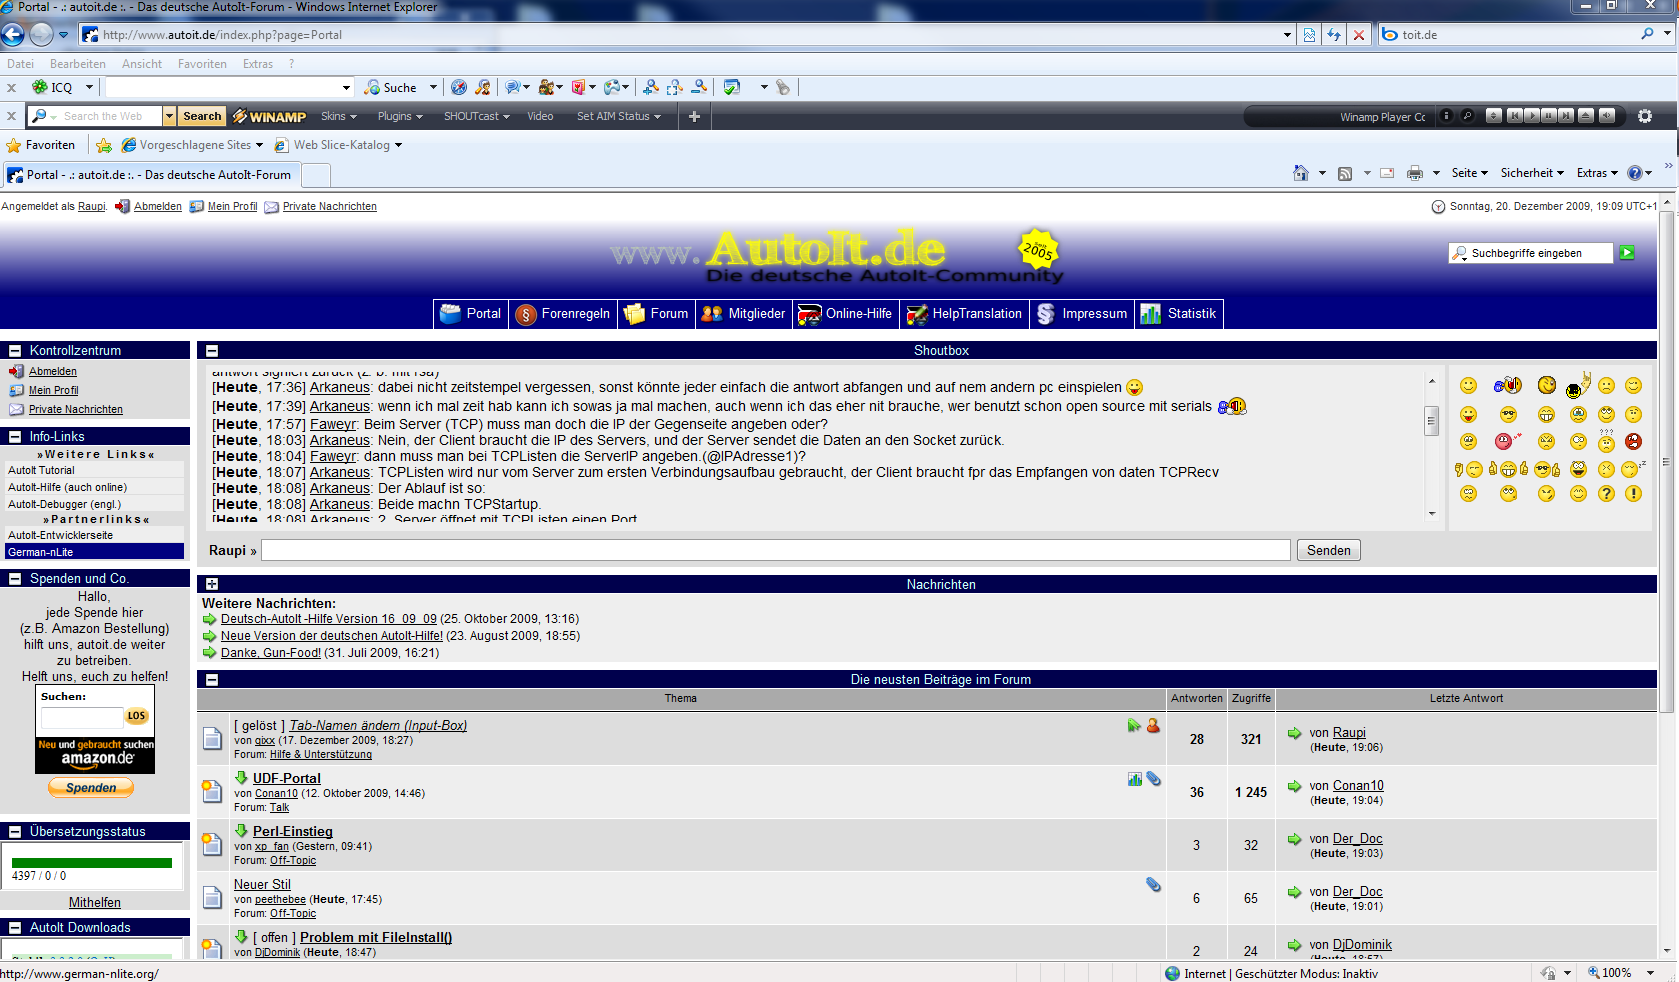
Task: Open the Ansicht menu
Action: click(x=141, y=64)
